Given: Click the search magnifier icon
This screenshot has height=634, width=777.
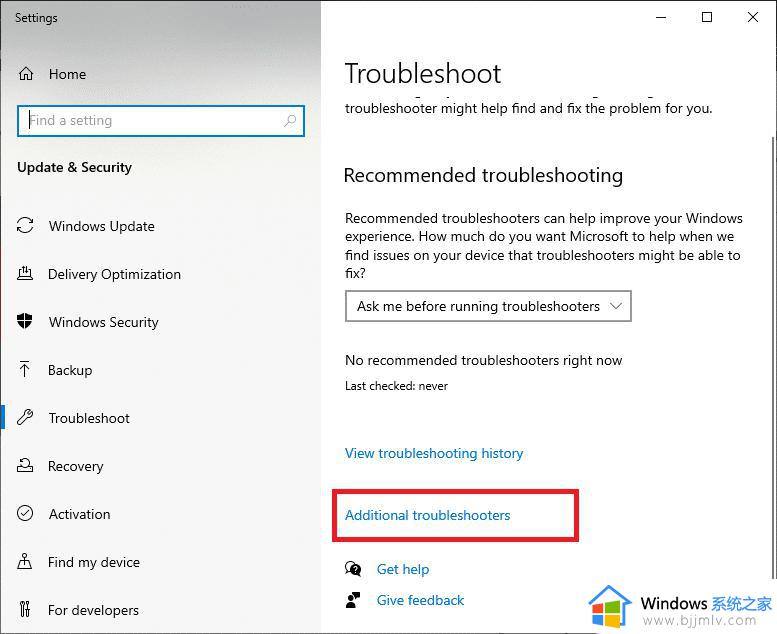Looking at the screenshot, I should click(x=290, y=120).
